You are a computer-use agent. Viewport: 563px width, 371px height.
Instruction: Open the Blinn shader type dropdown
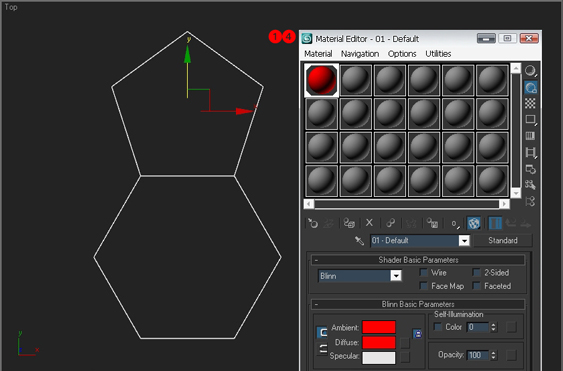pos(396,276)
